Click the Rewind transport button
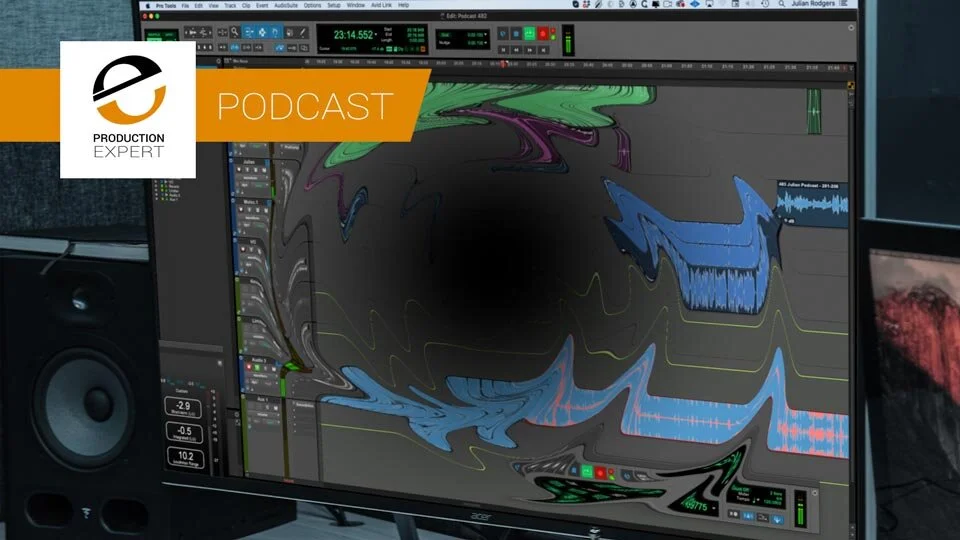This screenshot has height=540, width=960. coord(516,50)
